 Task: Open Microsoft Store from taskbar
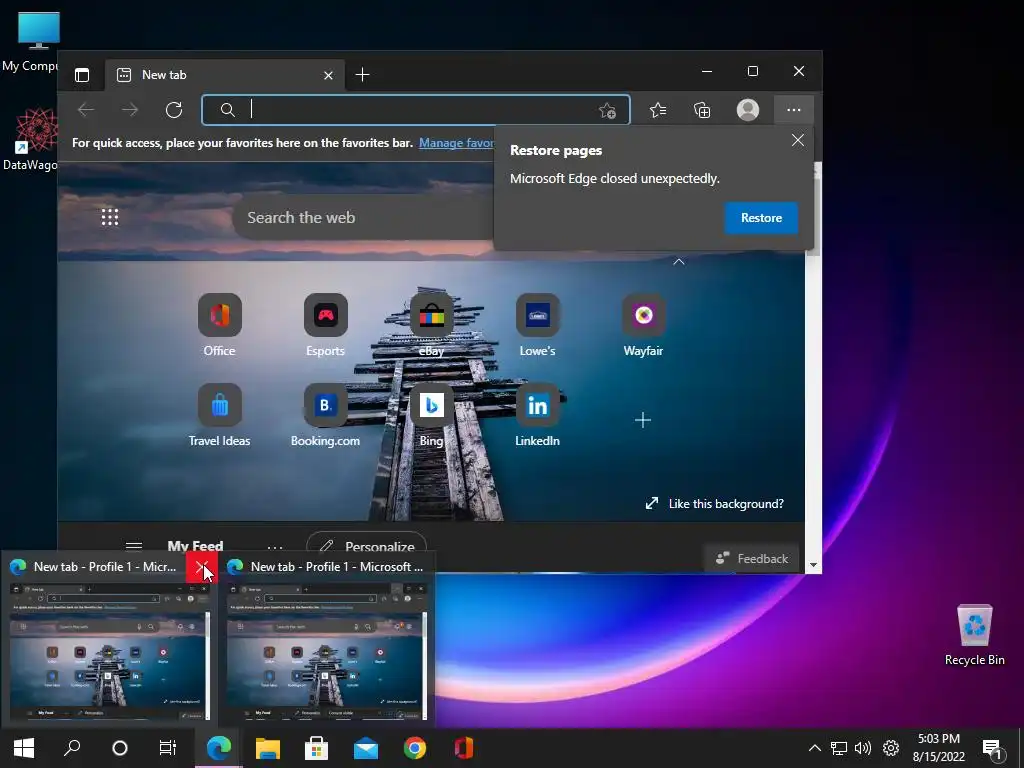coord(317,748)
